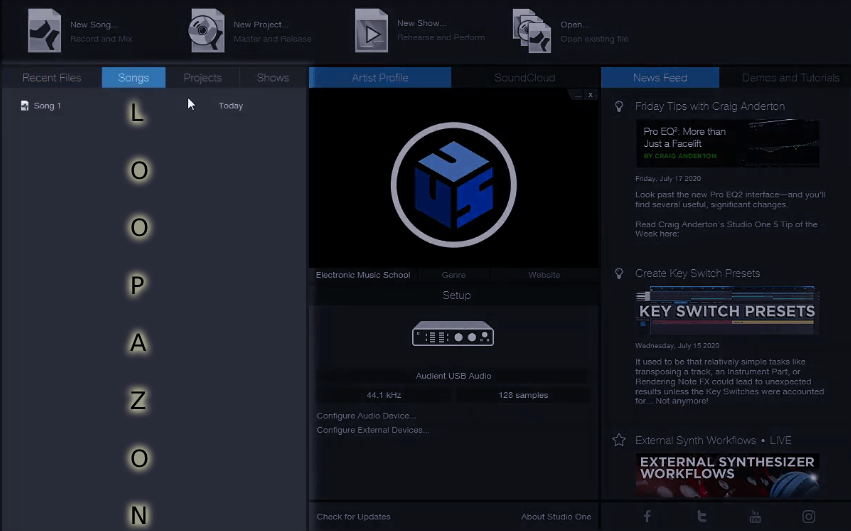This screenshot has height=531, width=851.
Task: Click the New Song icon
Action: [44, 30]
